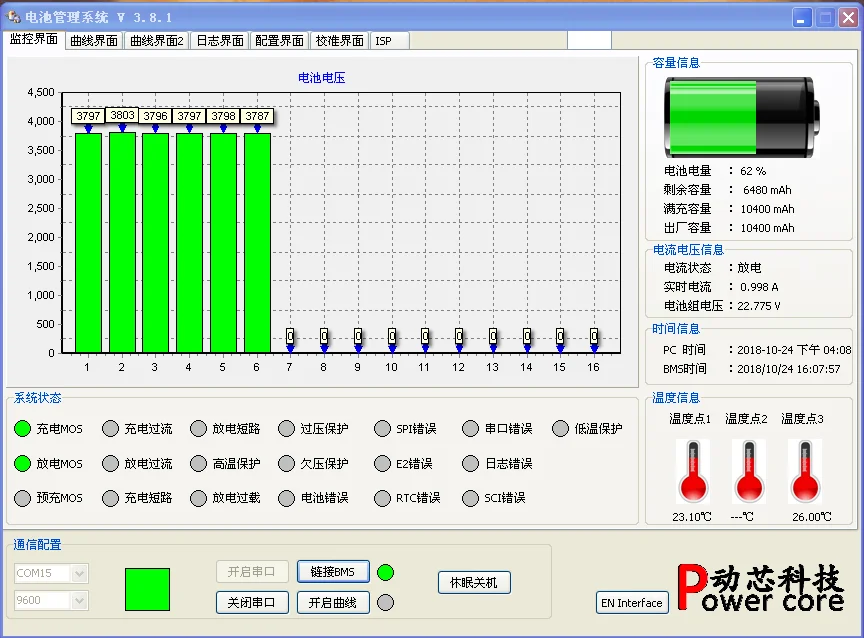Open the 配置界面 tab
The image size is (864, 638).
point(279,41)
